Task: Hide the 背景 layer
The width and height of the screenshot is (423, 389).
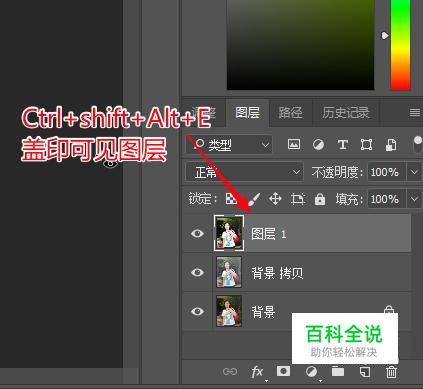Action: pos(197,311)
